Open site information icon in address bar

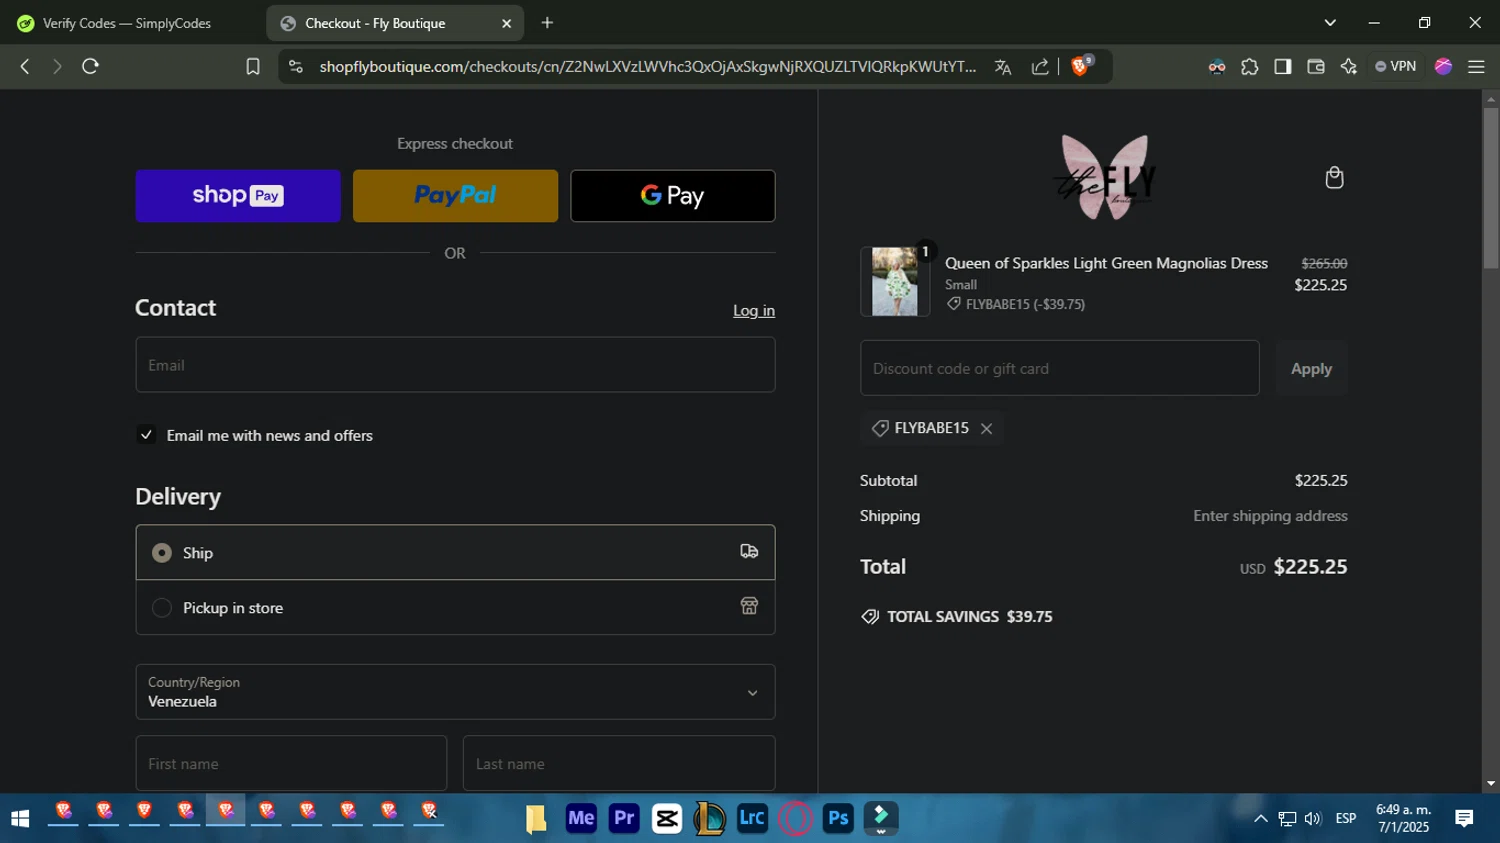pos(295,66)
